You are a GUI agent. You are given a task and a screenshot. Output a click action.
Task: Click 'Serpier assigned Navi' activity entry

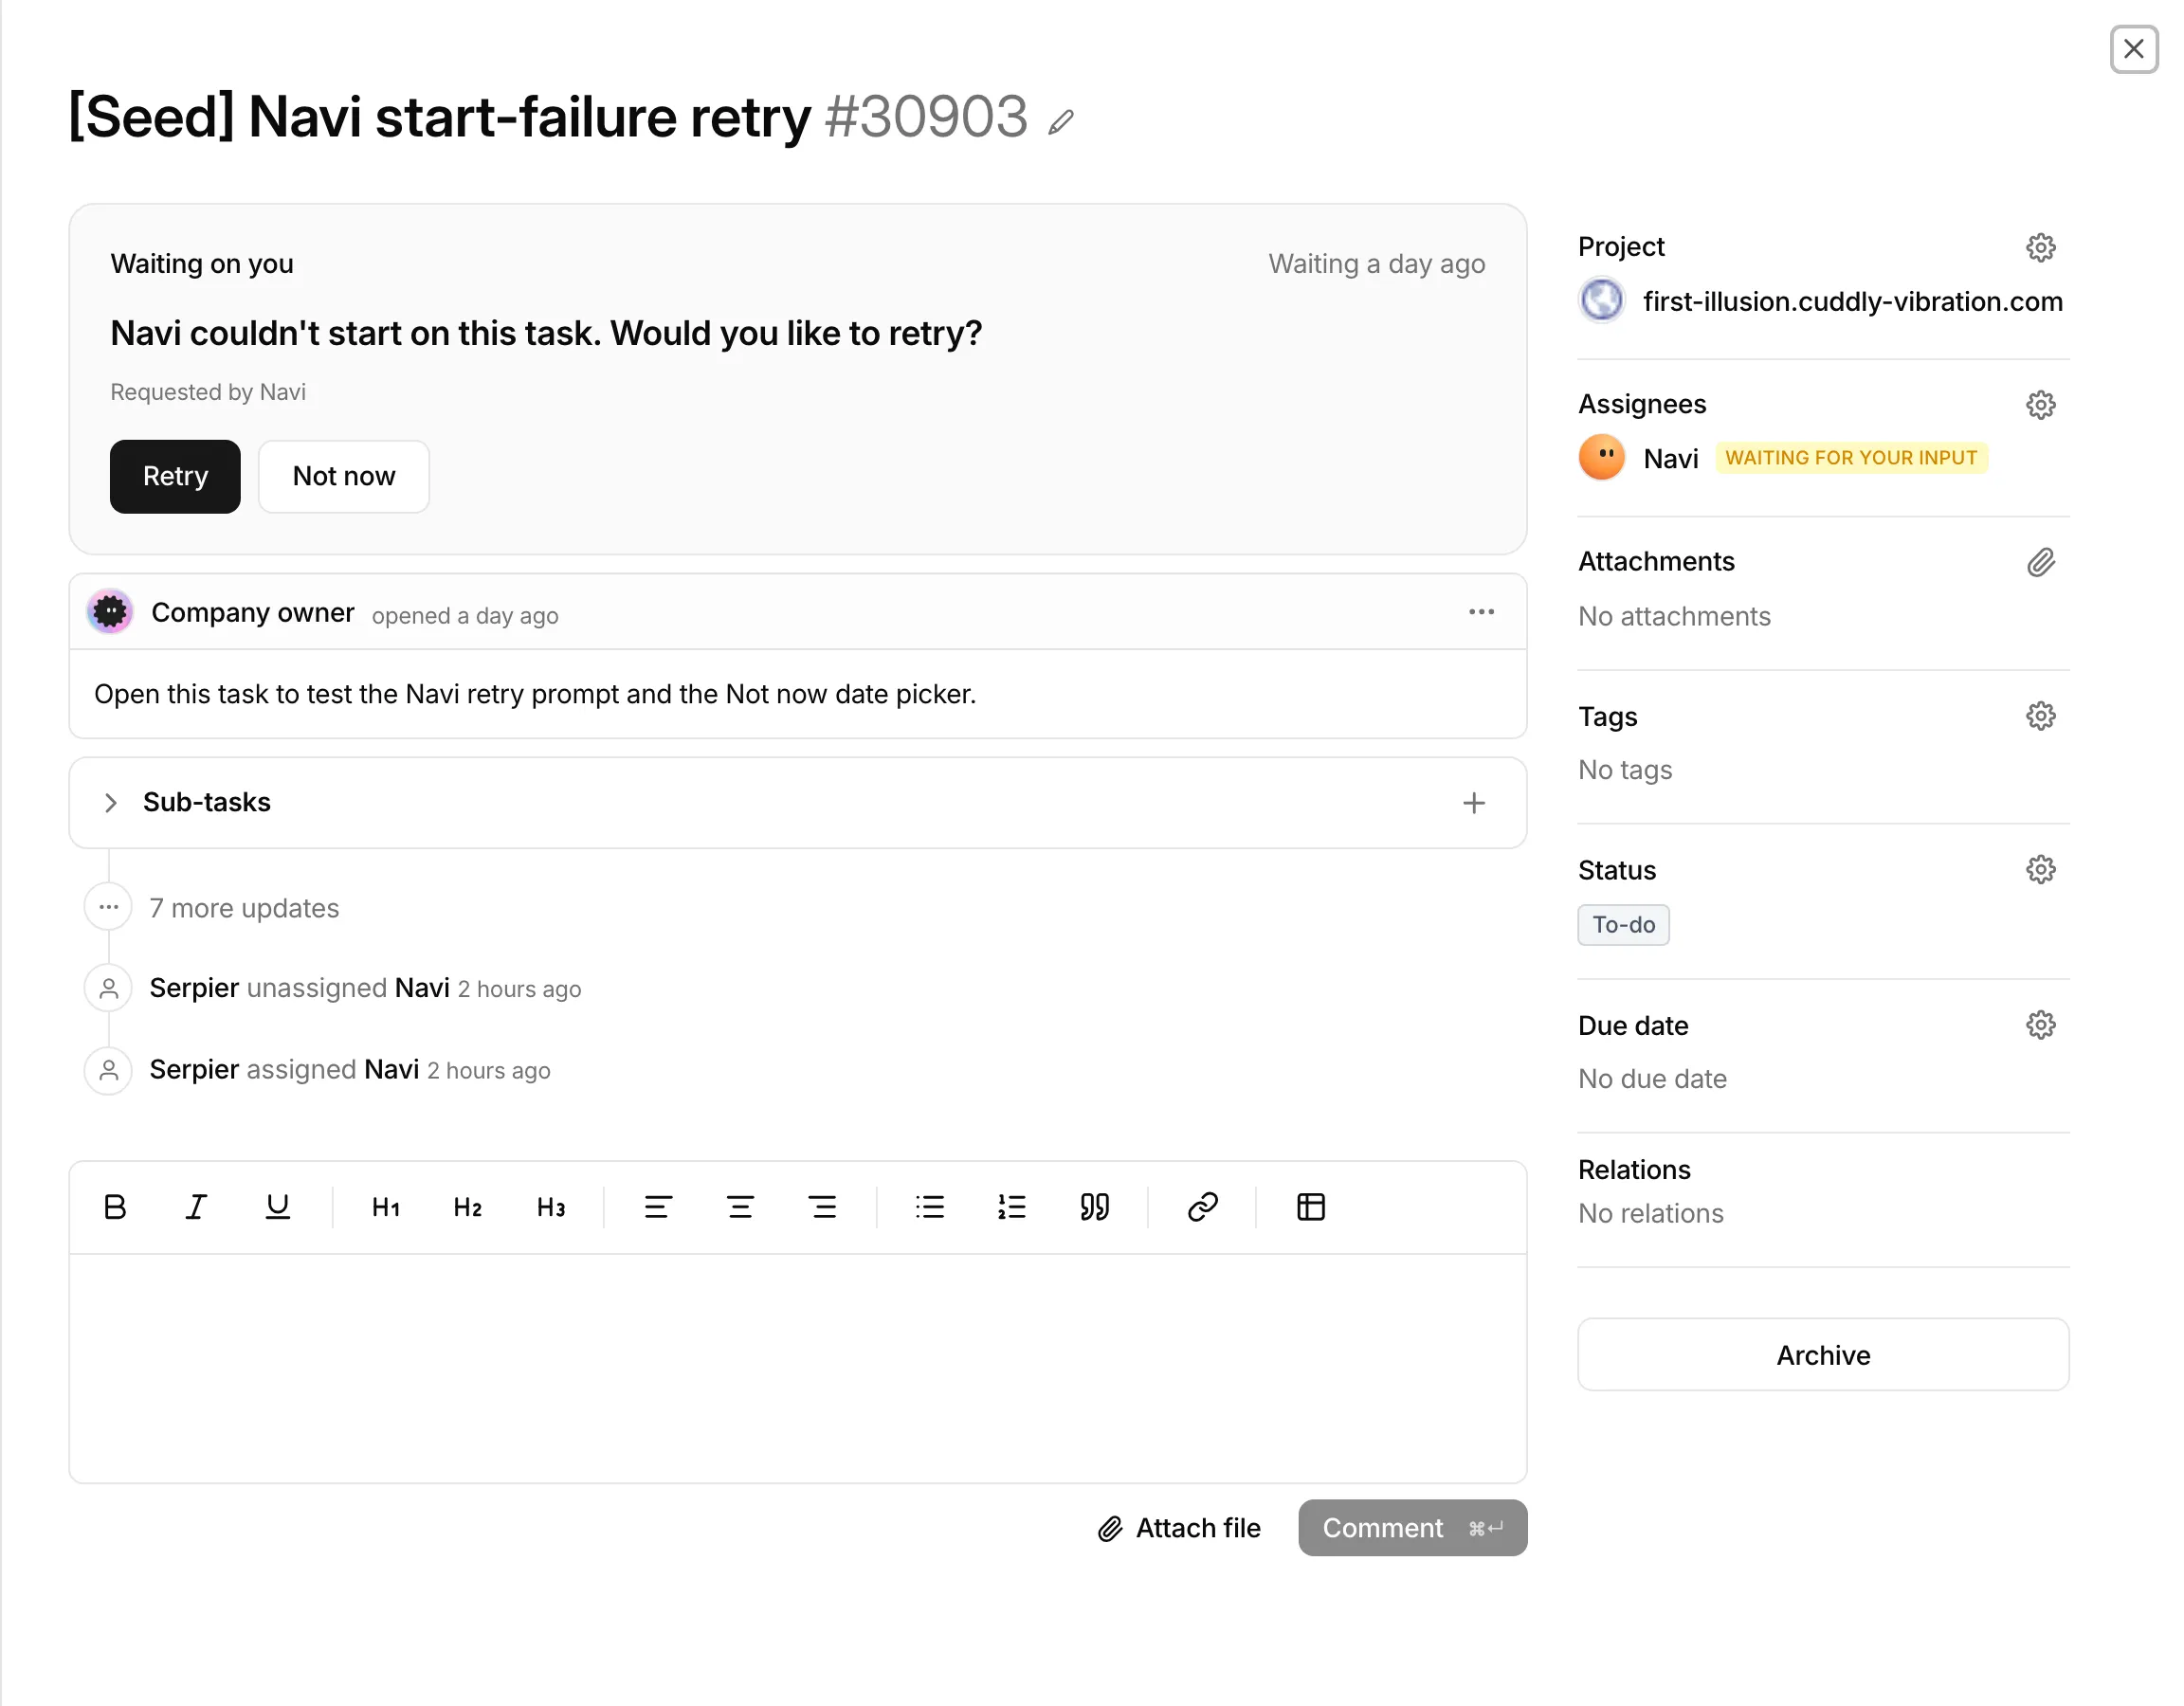[350, 1070]
